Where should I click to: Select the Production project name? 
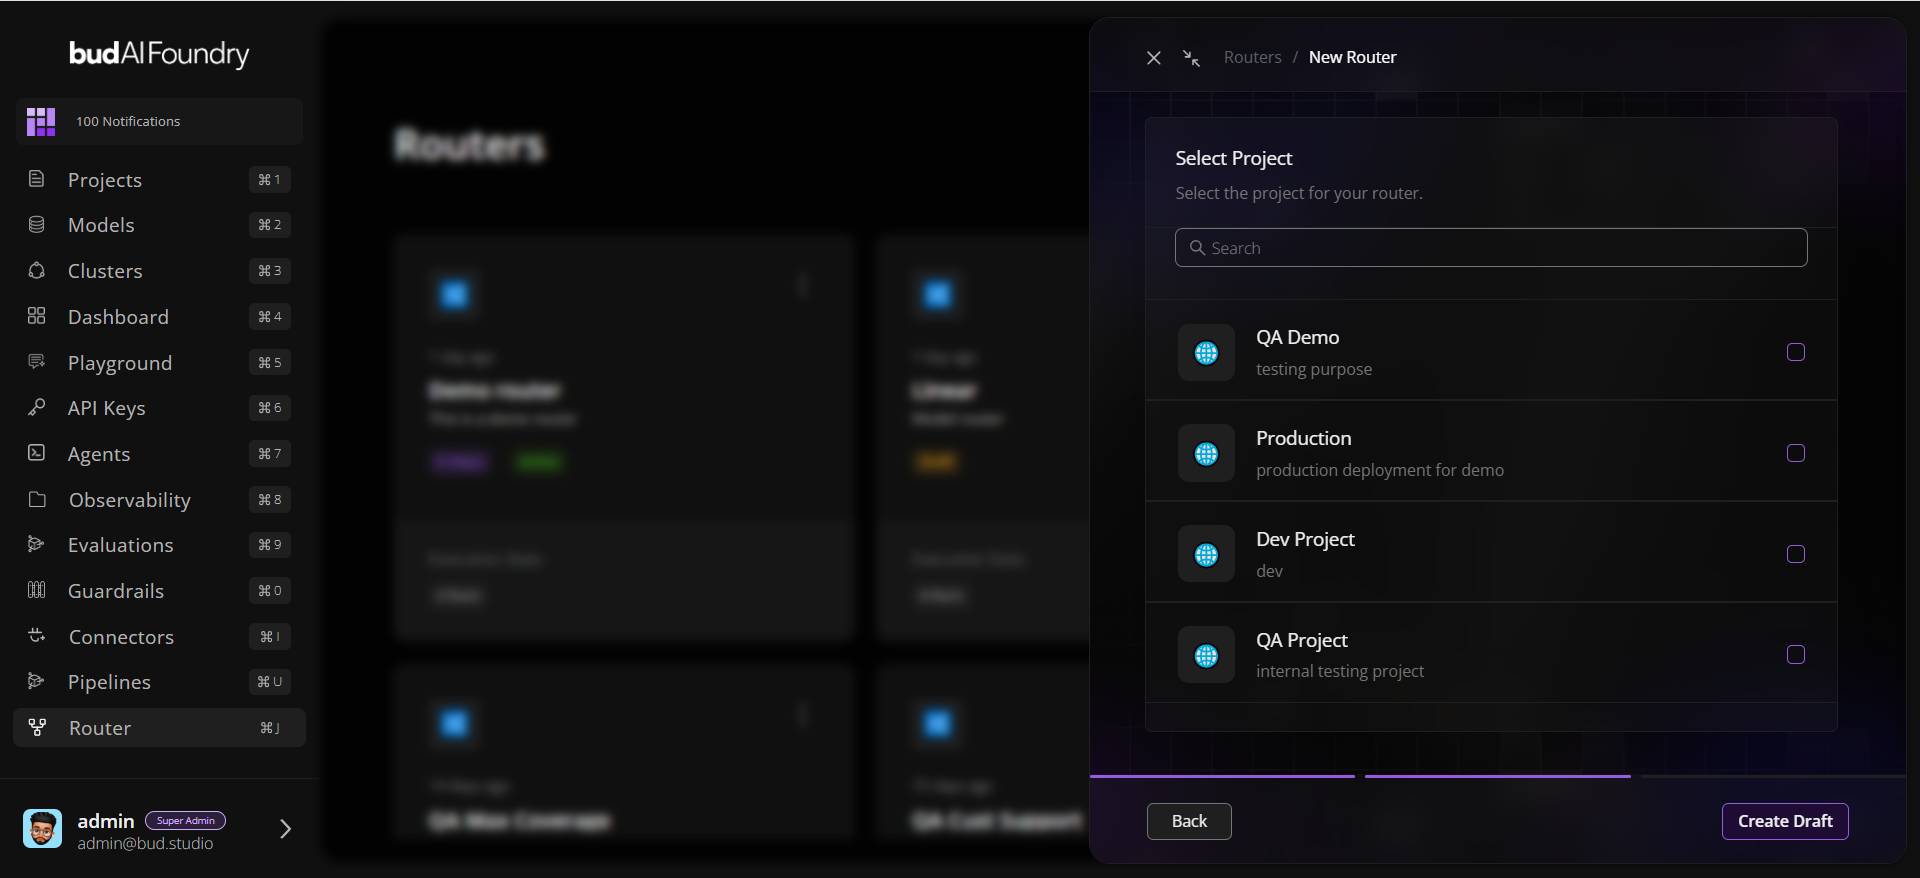coord(1303,439)
